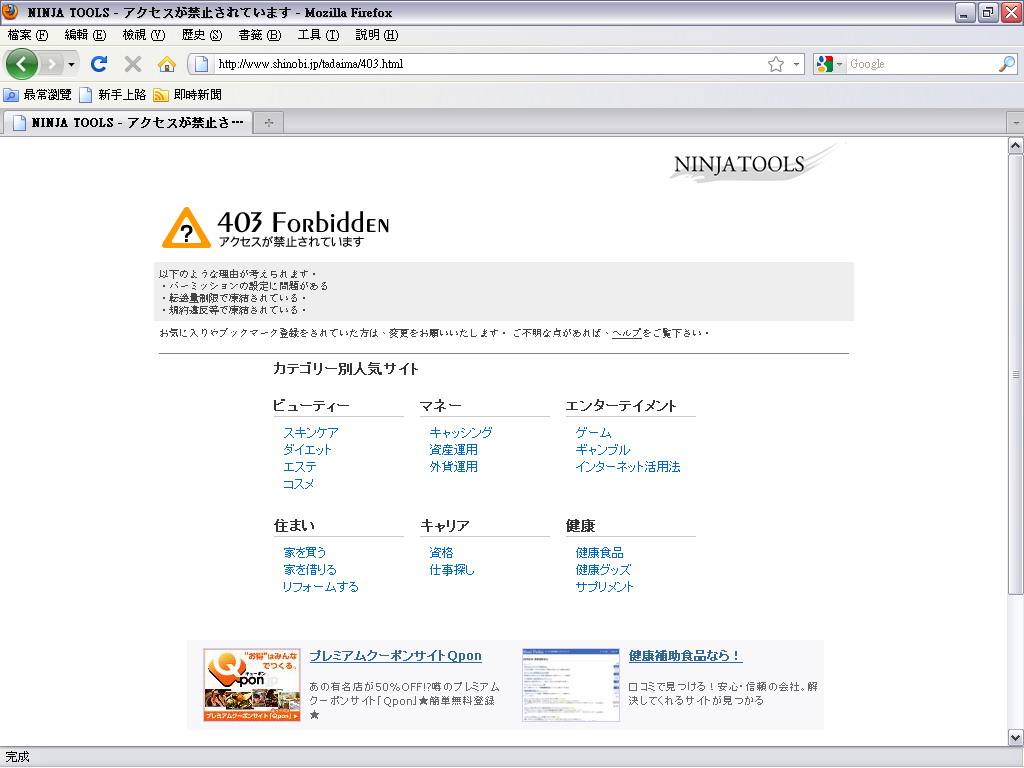1024x768 pixels.
Task: Open the リフォームする link
Action: click(321, 586)
